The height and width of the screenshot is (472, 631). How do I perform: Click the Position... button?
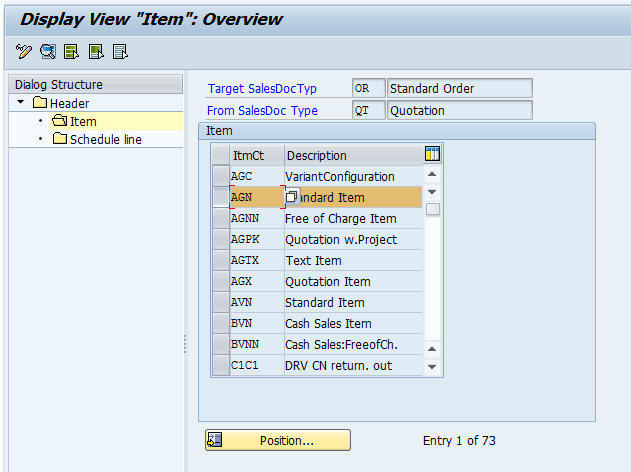278,440
